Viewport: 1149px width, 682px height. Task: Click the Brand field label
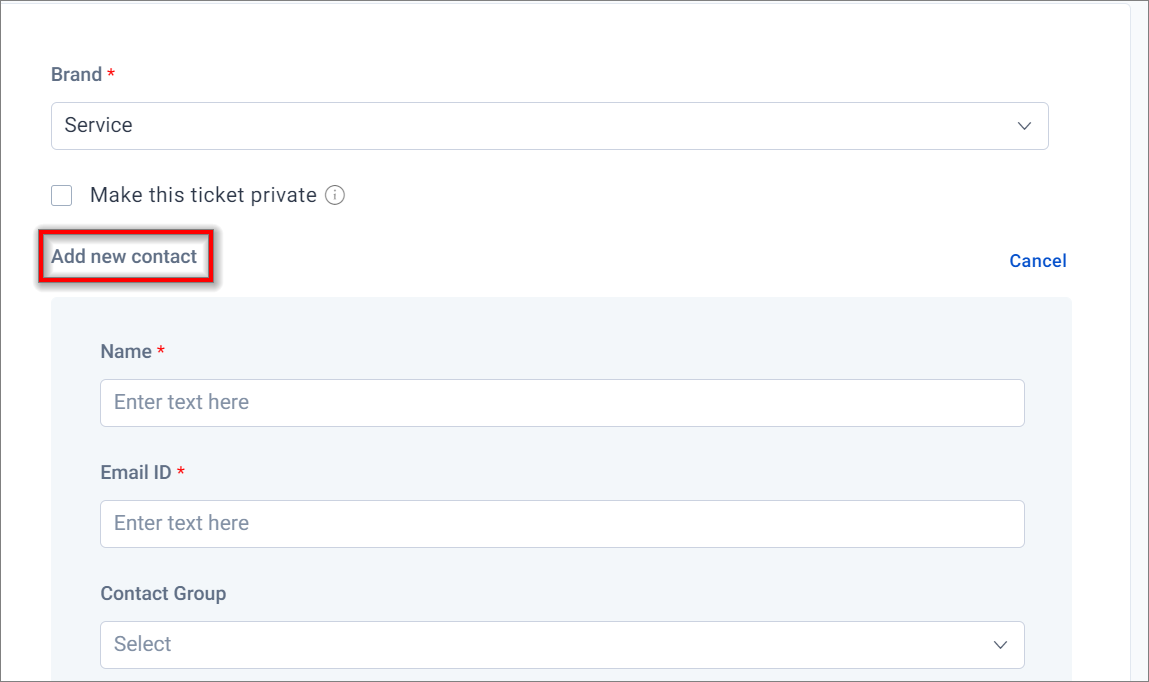click(x=76, y=75)
